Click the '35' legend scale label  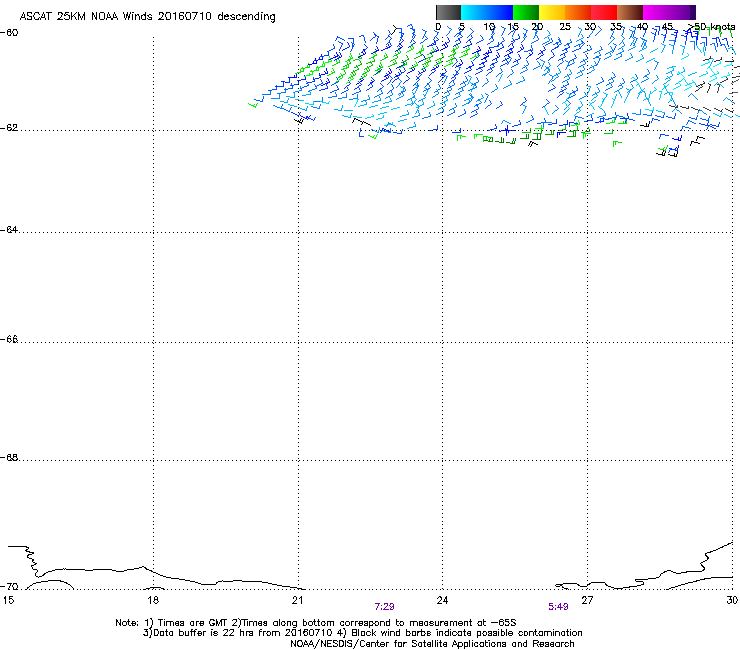coord(616,27)
